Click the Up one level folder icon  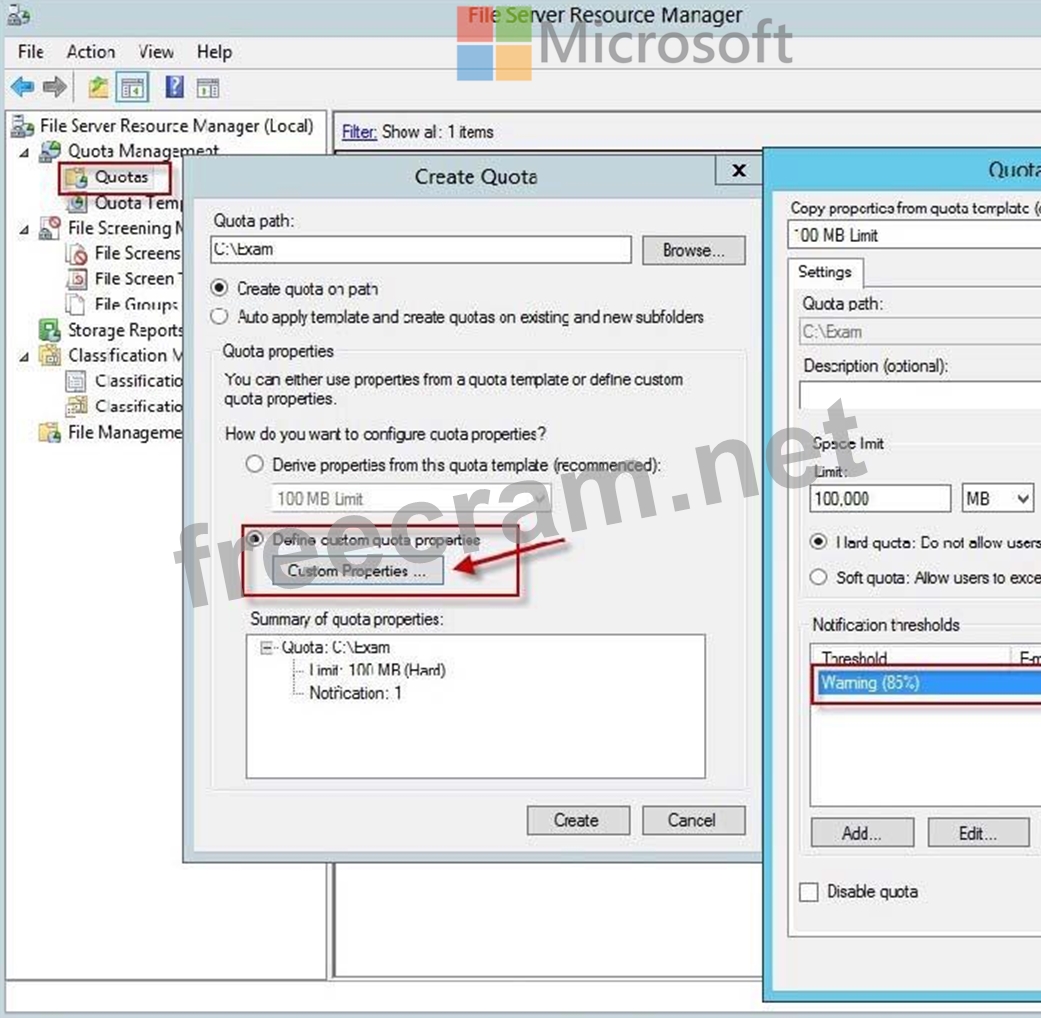[x=98, y=87]
